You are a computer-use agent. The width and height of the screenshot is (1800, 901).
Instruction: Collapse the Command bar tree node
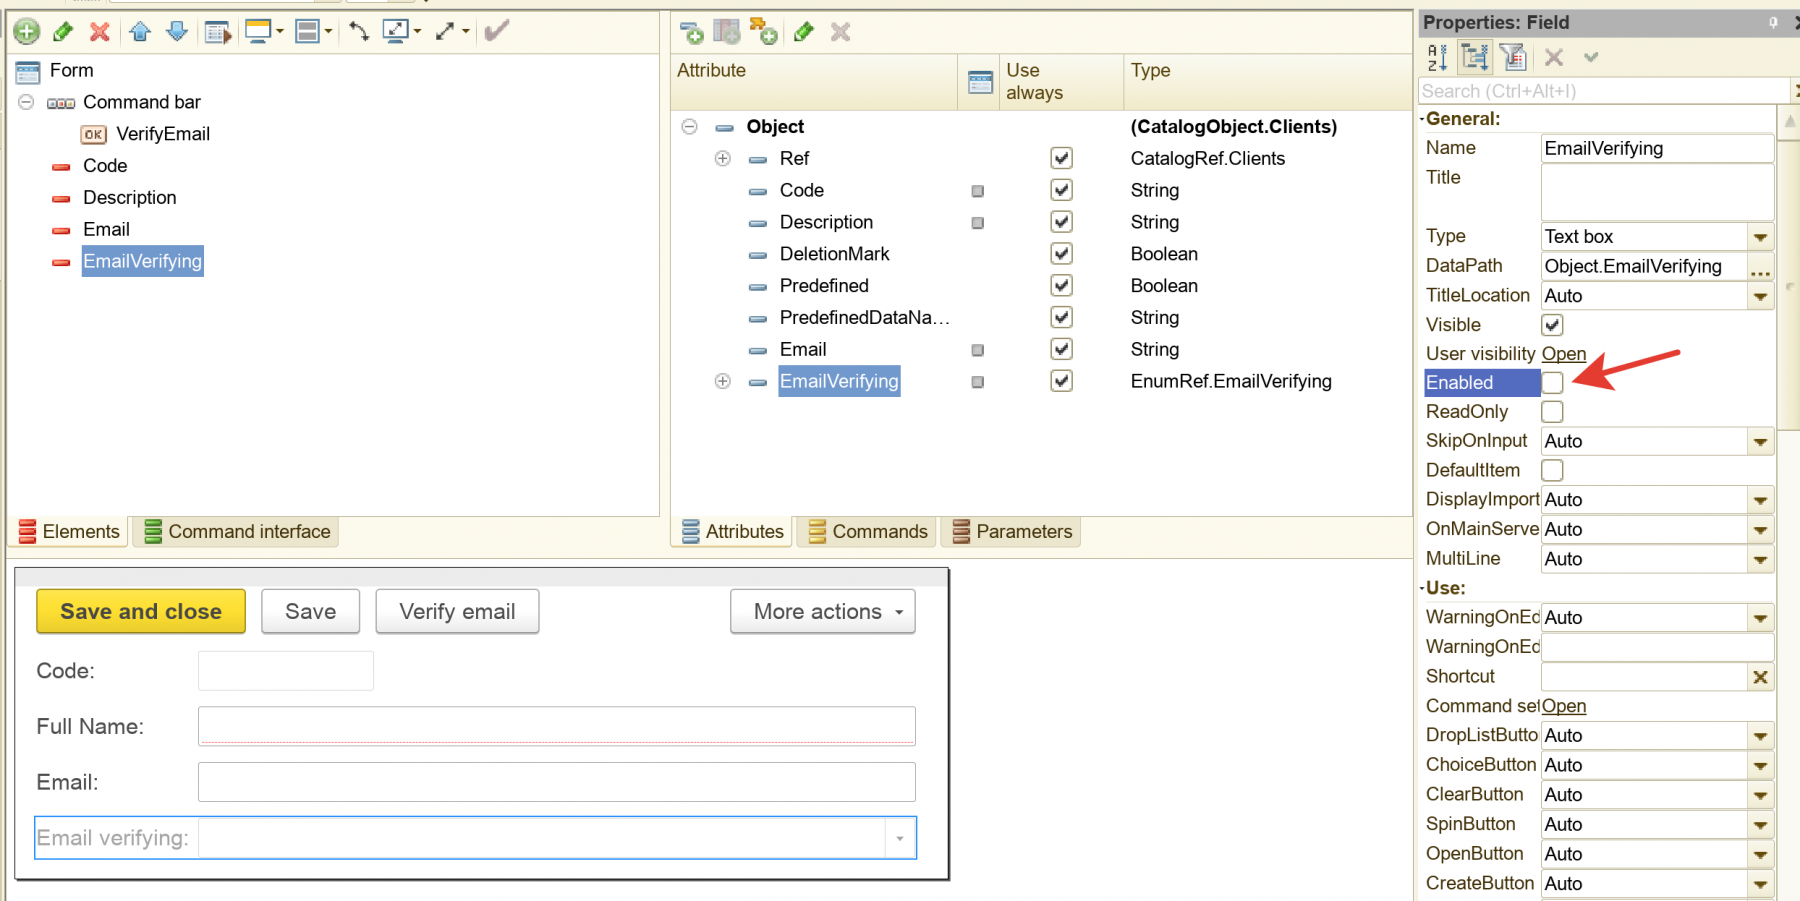[26, 102]
